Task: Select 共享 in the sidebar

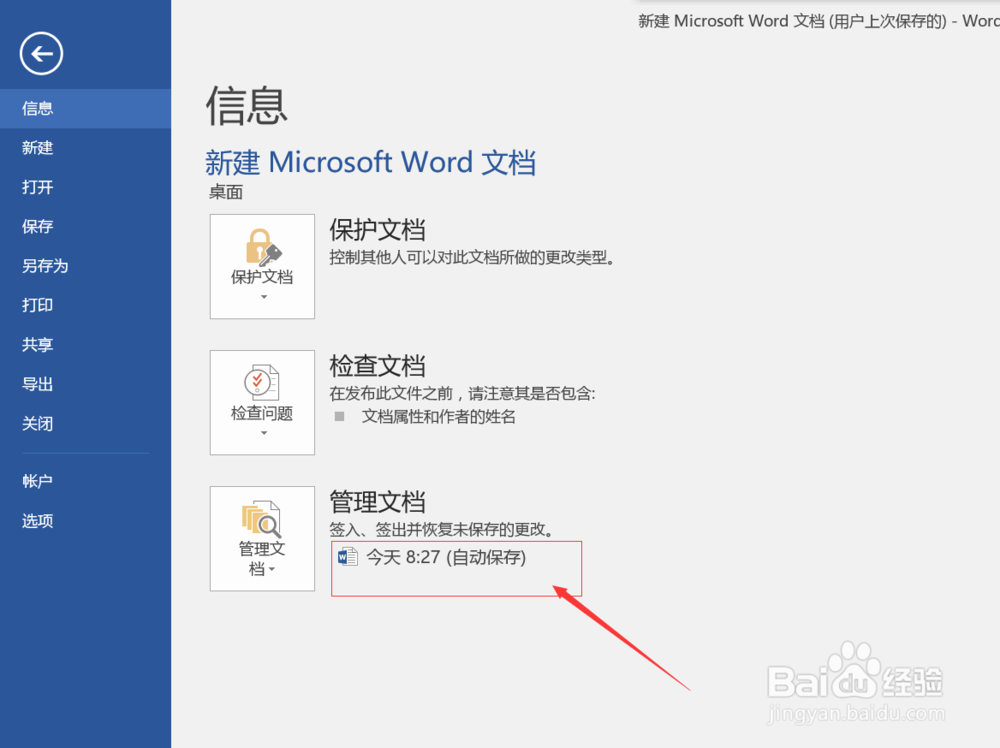Action: click(85, 345)
